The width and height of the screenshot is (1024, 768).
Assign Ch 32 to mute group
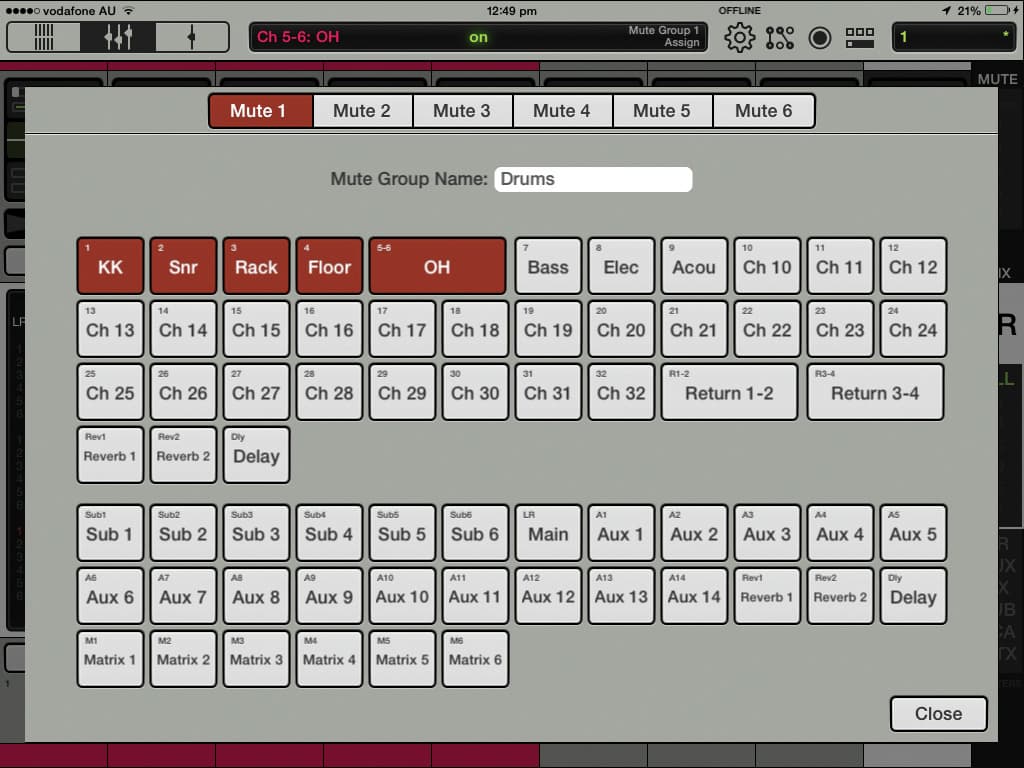[x=621, y=392]
